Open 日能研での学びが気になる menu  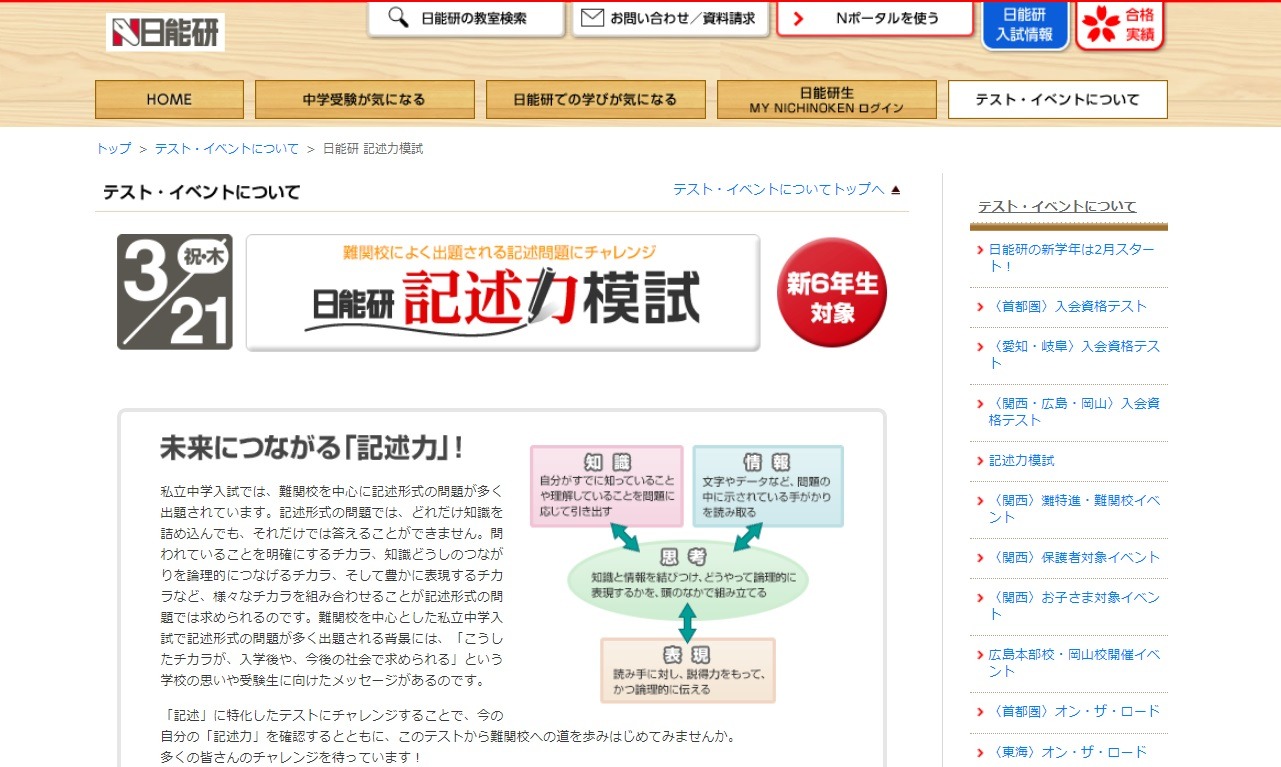pyautogui.click(x=595, y=100)
